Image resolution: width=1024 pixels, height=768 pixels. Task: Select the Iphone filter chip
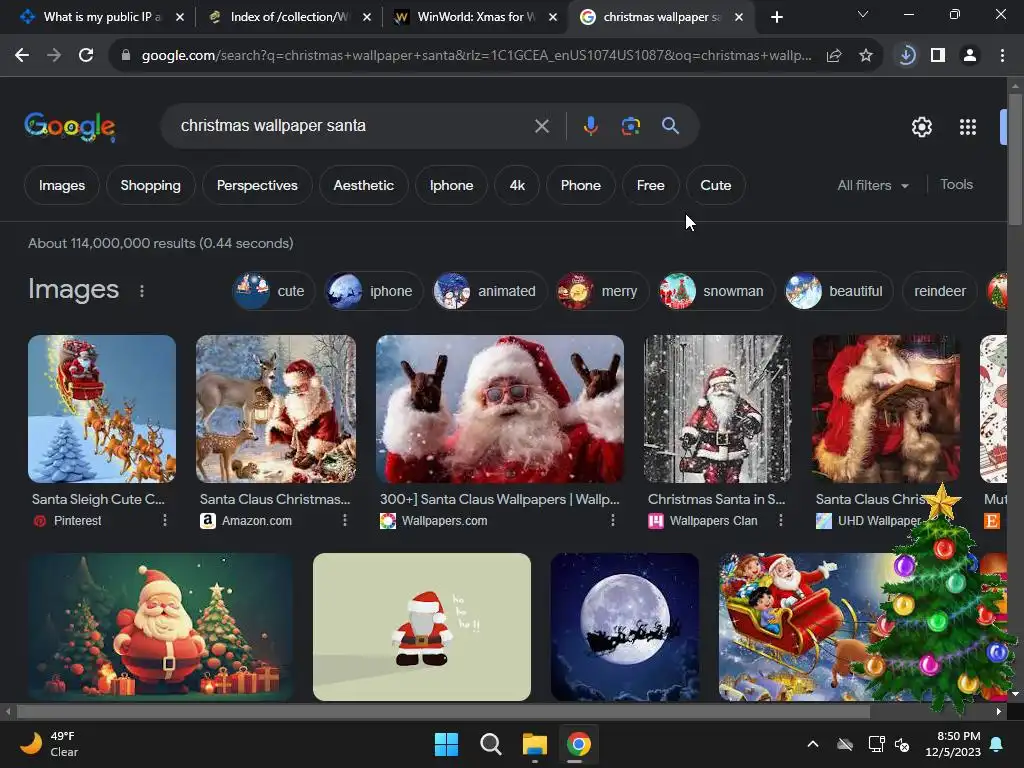pyautogui.click(x=451, y=185)
